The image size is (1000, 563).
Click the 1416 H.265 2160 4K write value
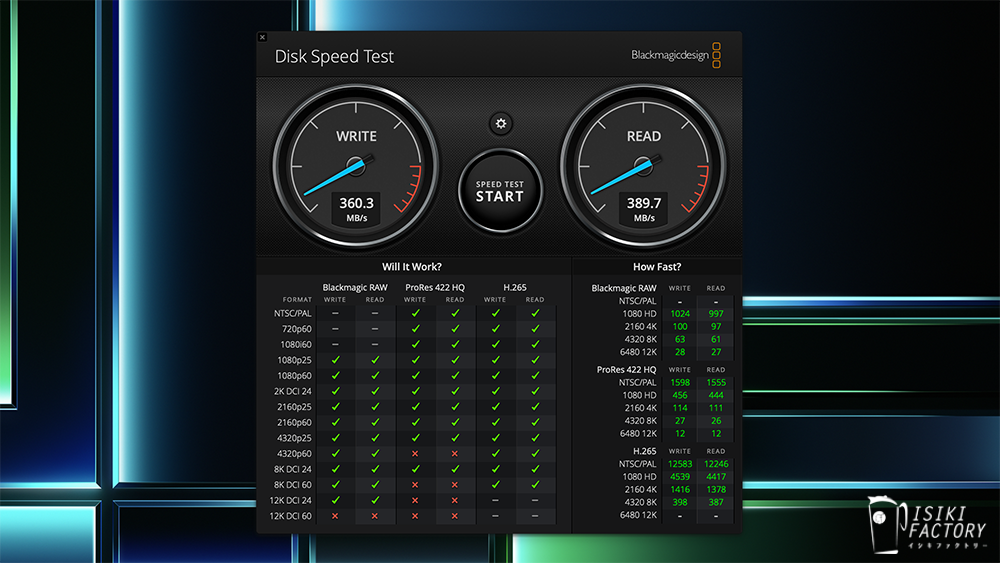click(680, 490)
